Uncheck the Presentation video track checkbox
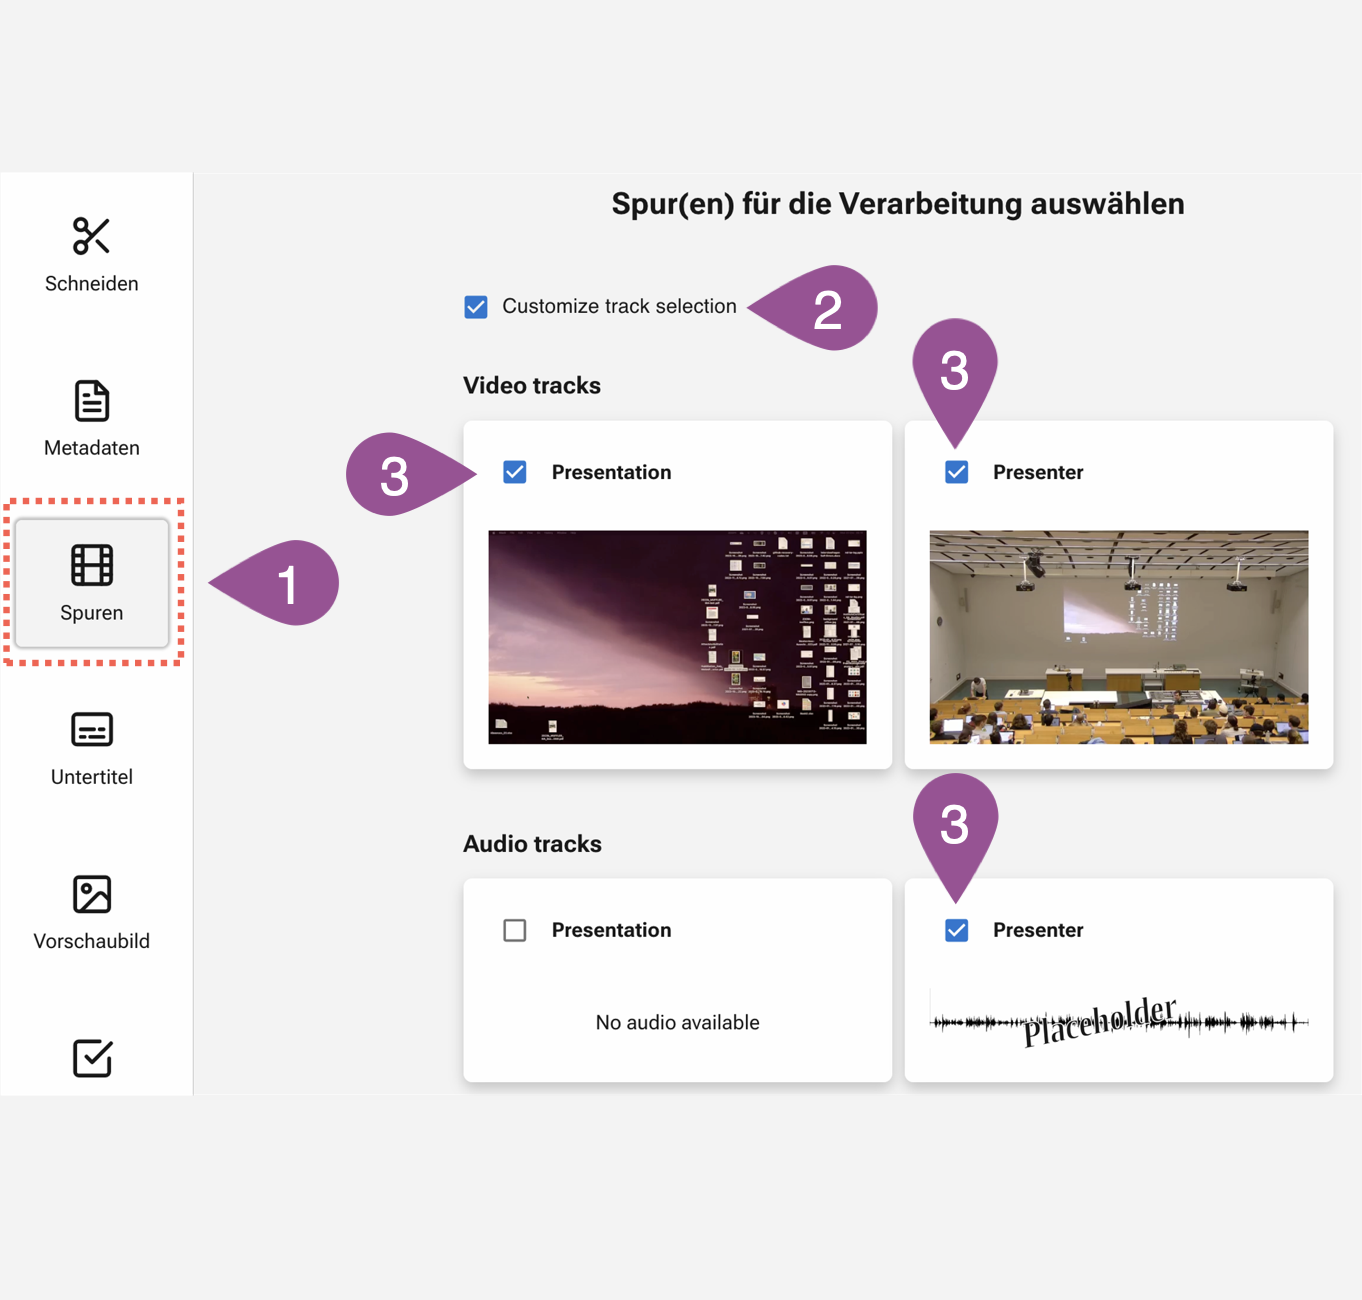Image resolution: width=1362 pixels, height=1300 pixels. (515, 472)
